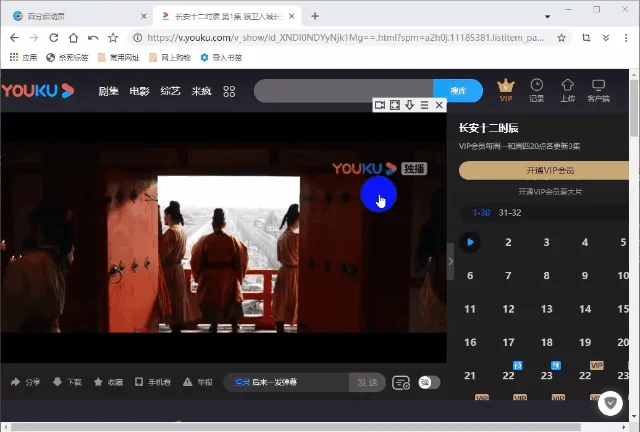The width and height of the screenshot is (640, 432).
Task: Click the fullscreen icon in floating toolbar
Action: pos(395,105)
